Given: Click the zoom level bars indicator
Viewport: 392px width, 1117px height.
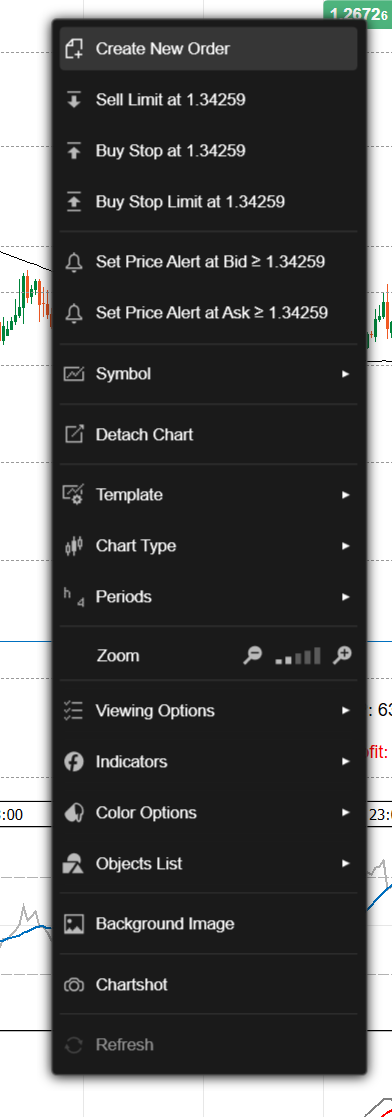Looking at the screenshot, I should tap(298, 656).
